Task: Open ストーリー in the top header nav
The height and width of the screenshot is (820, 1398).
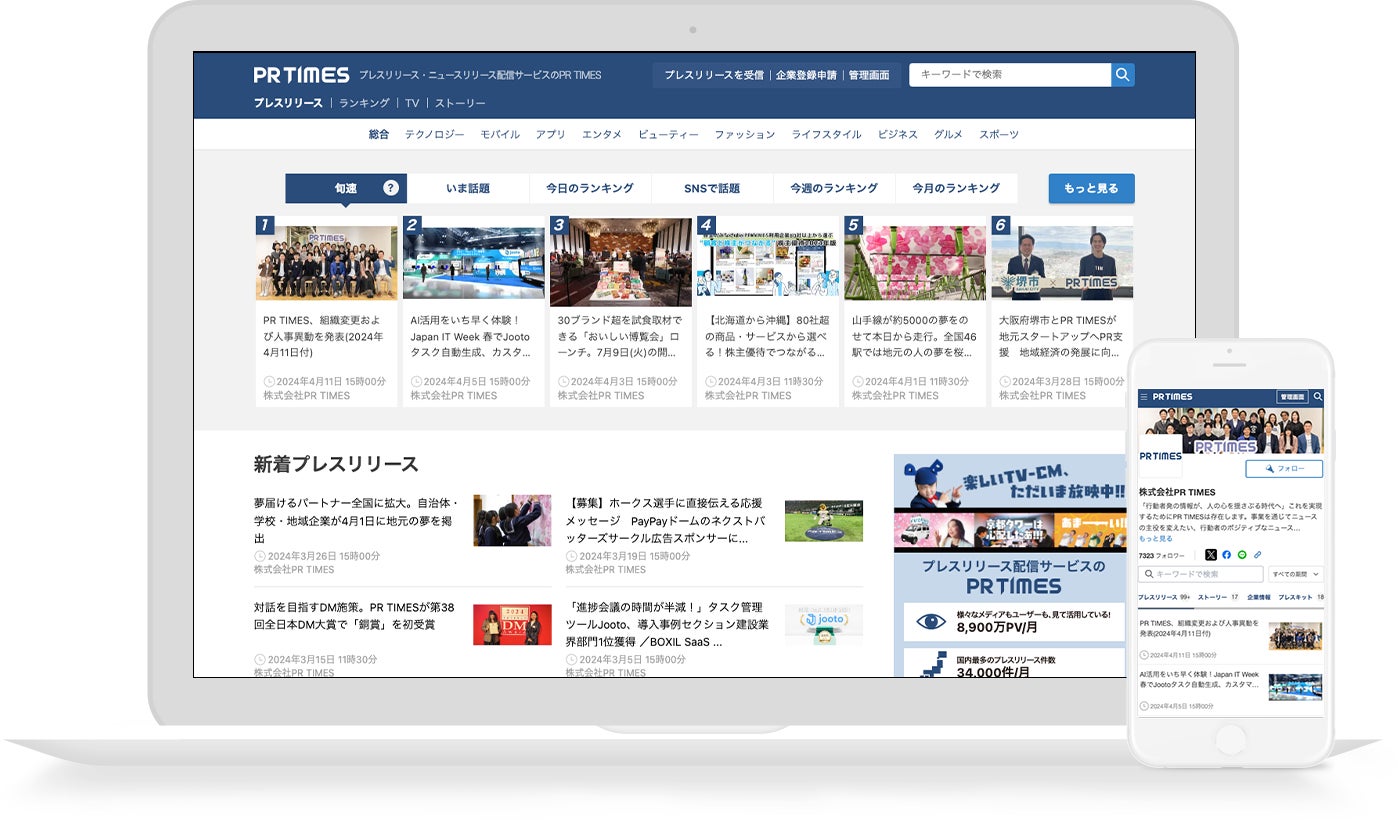Action: pos(460,103)
